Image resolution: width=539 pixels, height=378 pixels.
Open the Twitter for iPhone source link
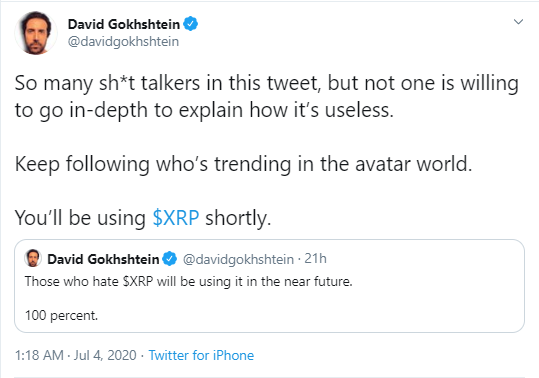point(201,355)
